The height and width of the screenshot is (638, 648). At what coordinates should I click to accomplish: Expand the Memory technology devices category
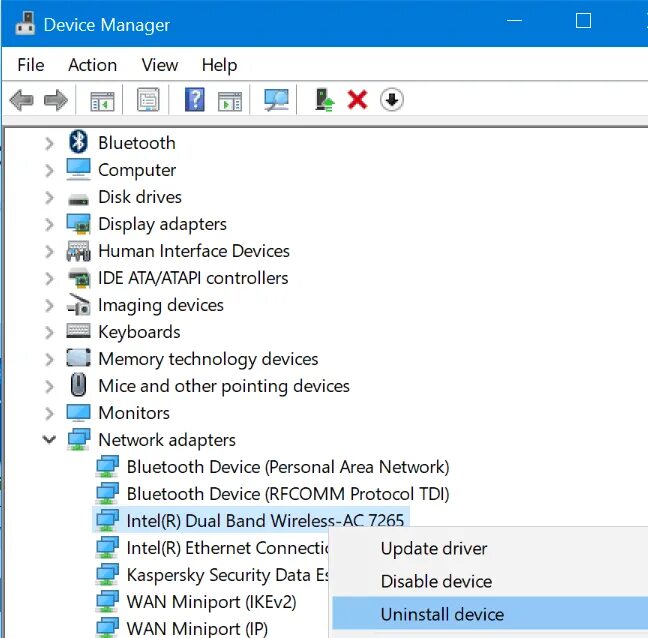coord(49,359)
